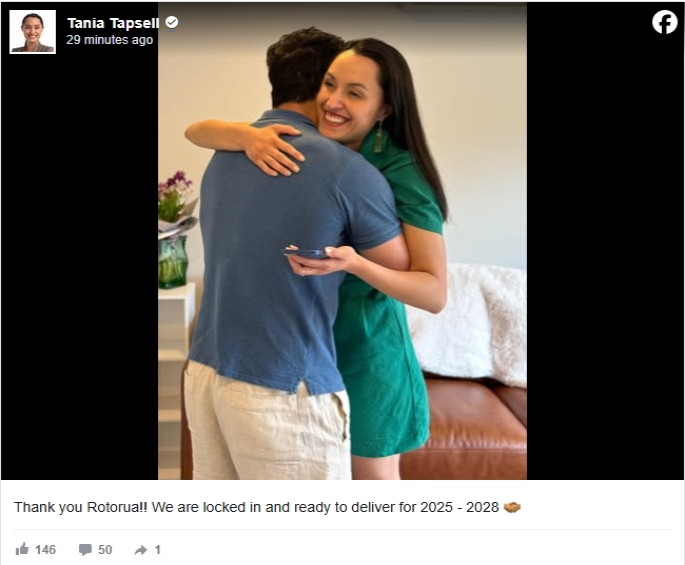This screenshot has width=685, height=565.
Task: Click the blue phone held in the photo
Action: point(306,253)
